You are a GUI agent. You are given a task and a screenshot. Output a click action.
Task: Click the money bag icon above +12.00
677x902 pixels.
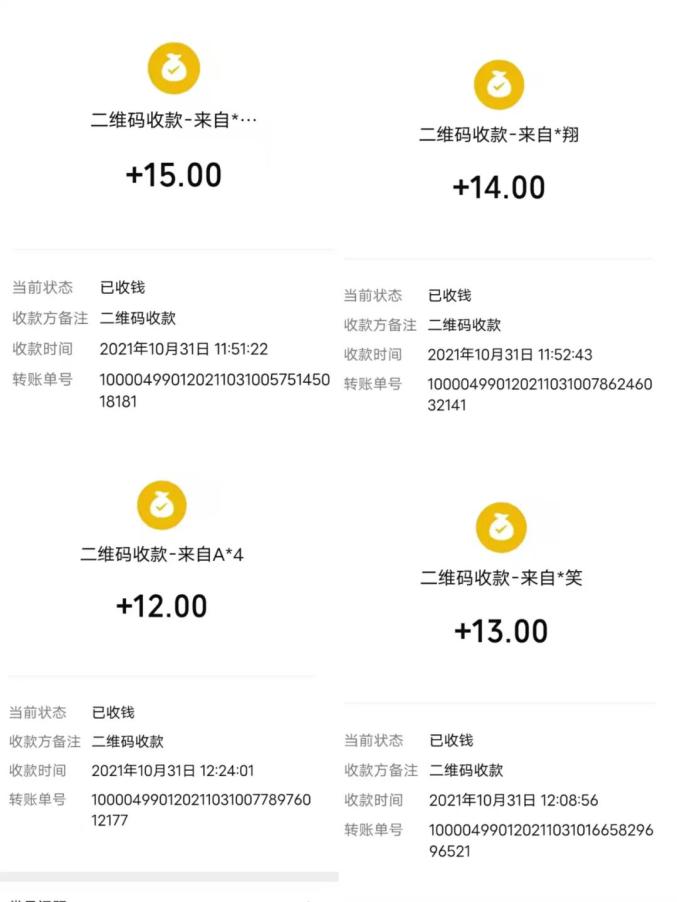coord(162,506)
